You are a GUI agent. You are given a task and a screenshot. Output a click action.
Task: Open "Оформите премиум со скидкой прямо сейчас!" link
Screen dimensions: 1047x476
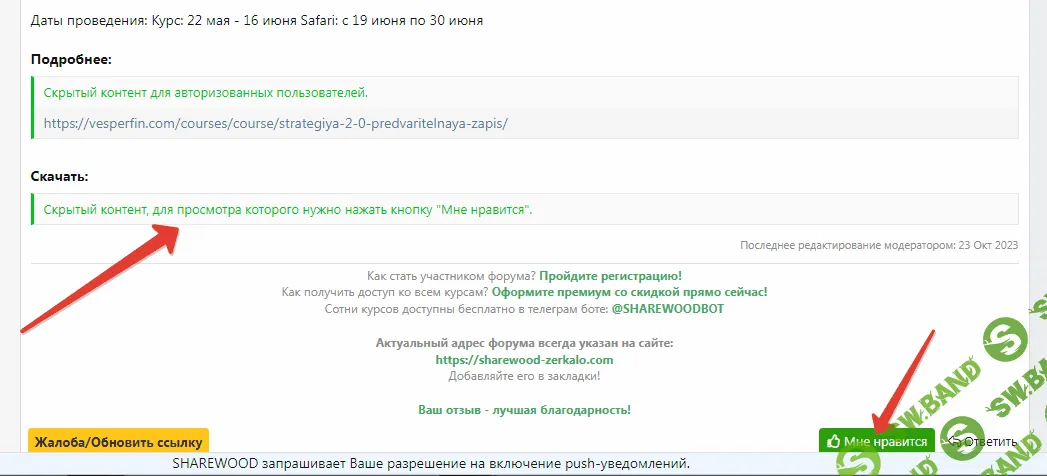630,292
